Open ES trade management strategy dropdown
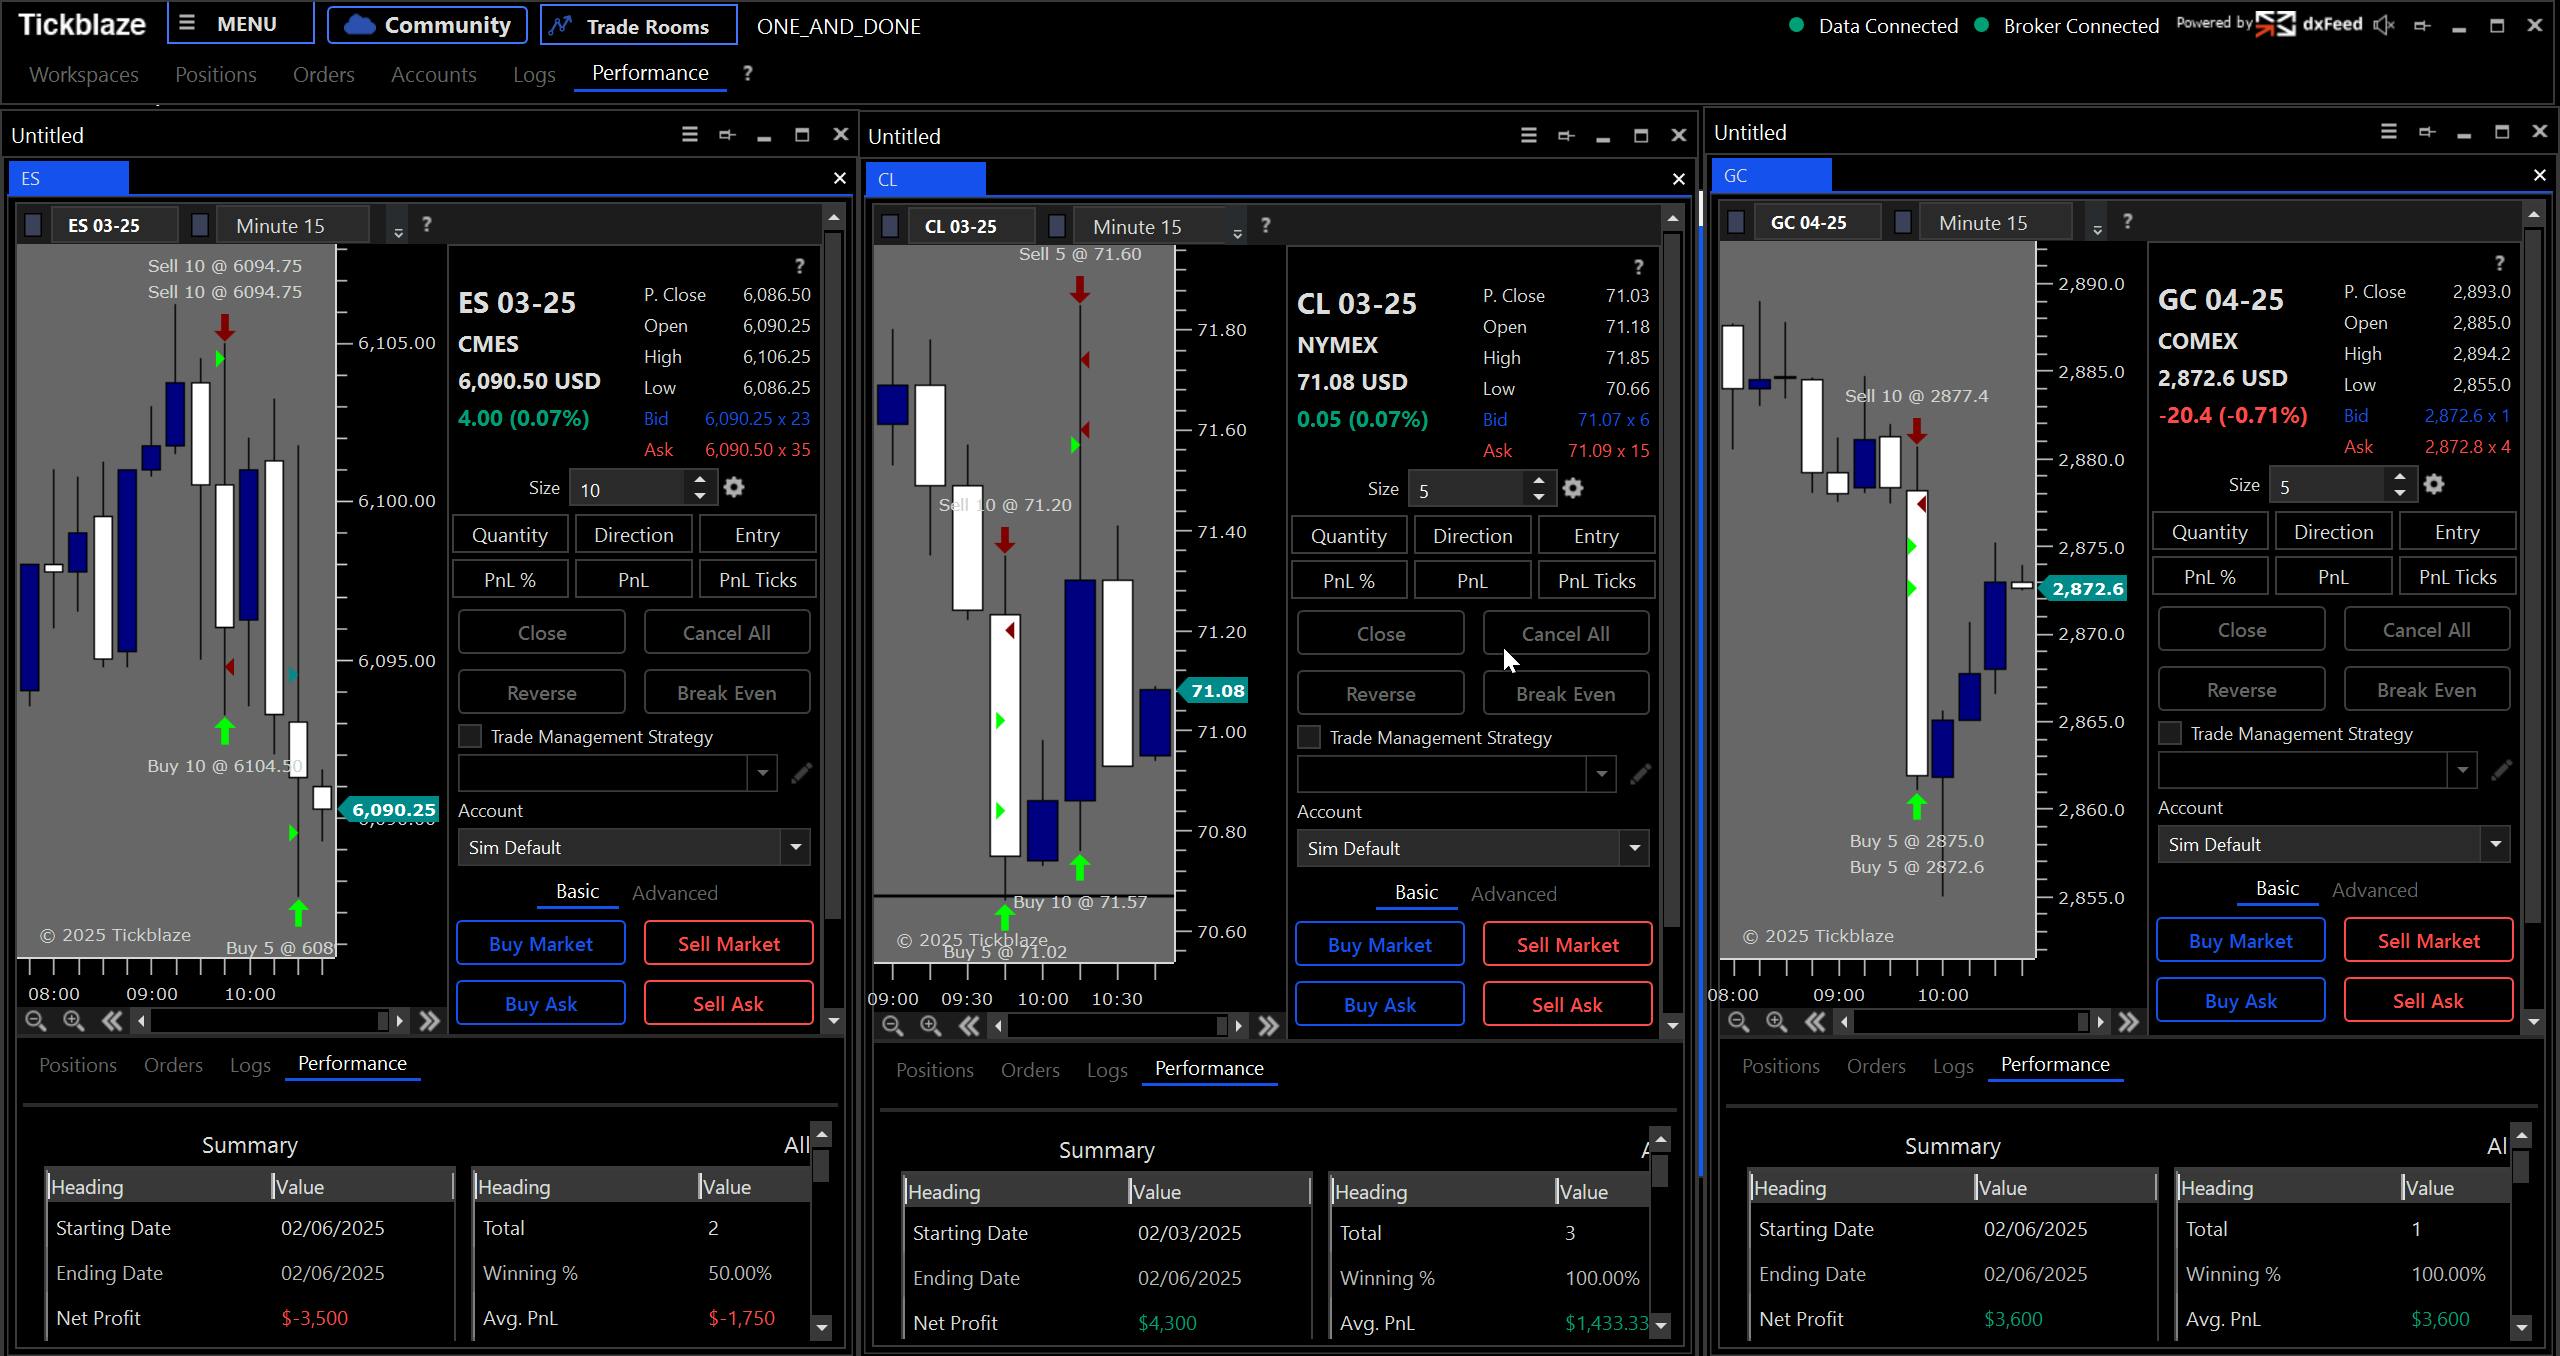 (x=762, y=773)
